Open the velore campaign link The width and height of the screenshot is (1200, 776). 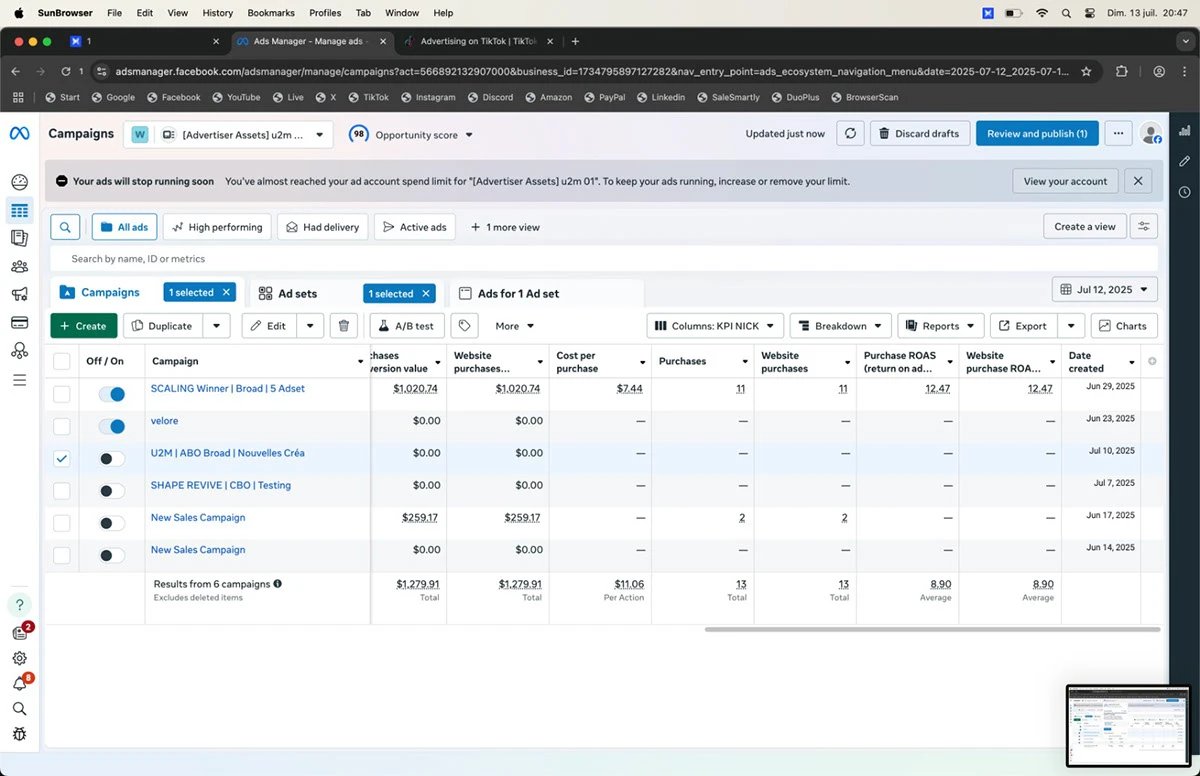pos(164,421)
